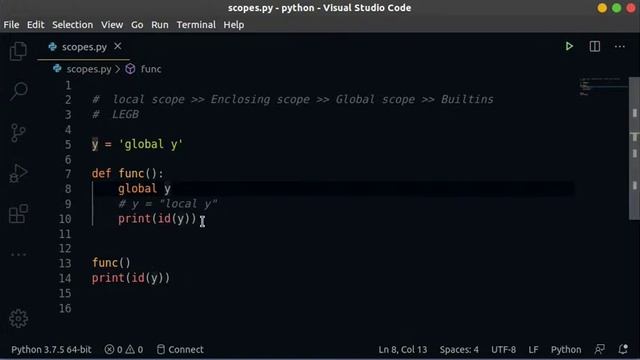Select language mode Python in status bar
The width and height of the screenshot is (640, 360).
pyautogui.click(x=566, y=349)
